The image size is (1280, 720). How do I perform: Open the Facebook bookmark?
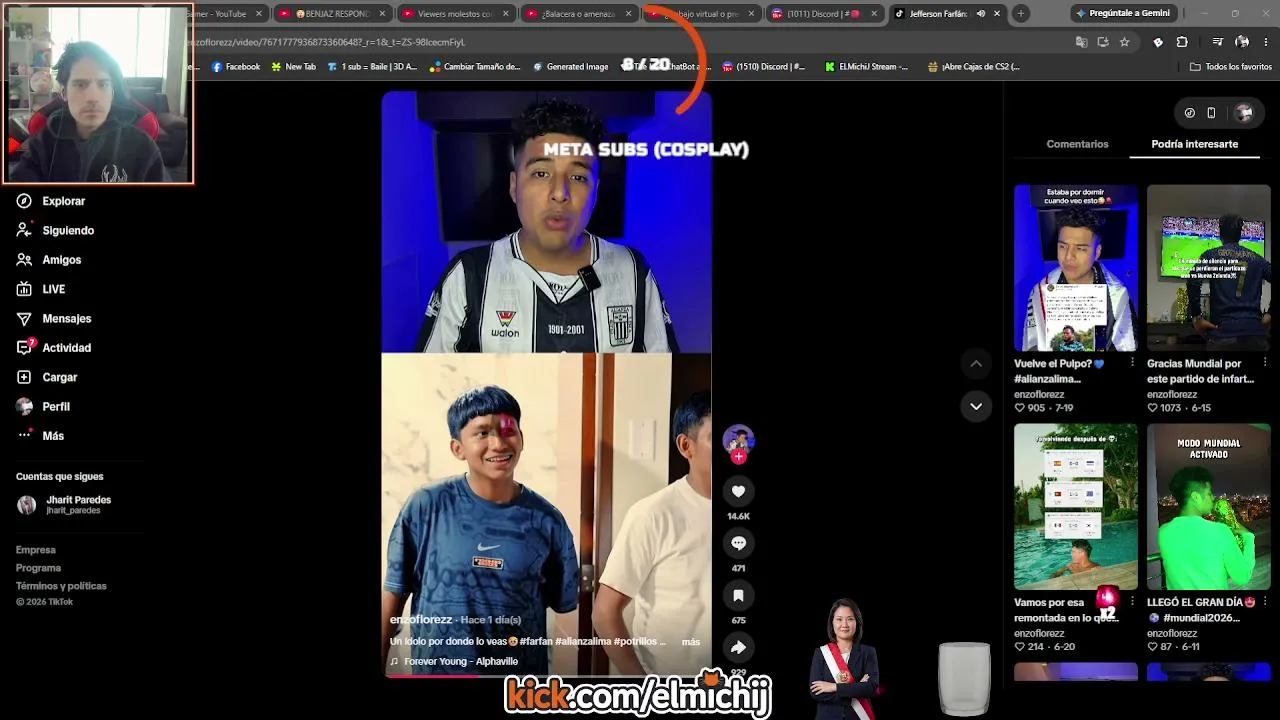236,67
